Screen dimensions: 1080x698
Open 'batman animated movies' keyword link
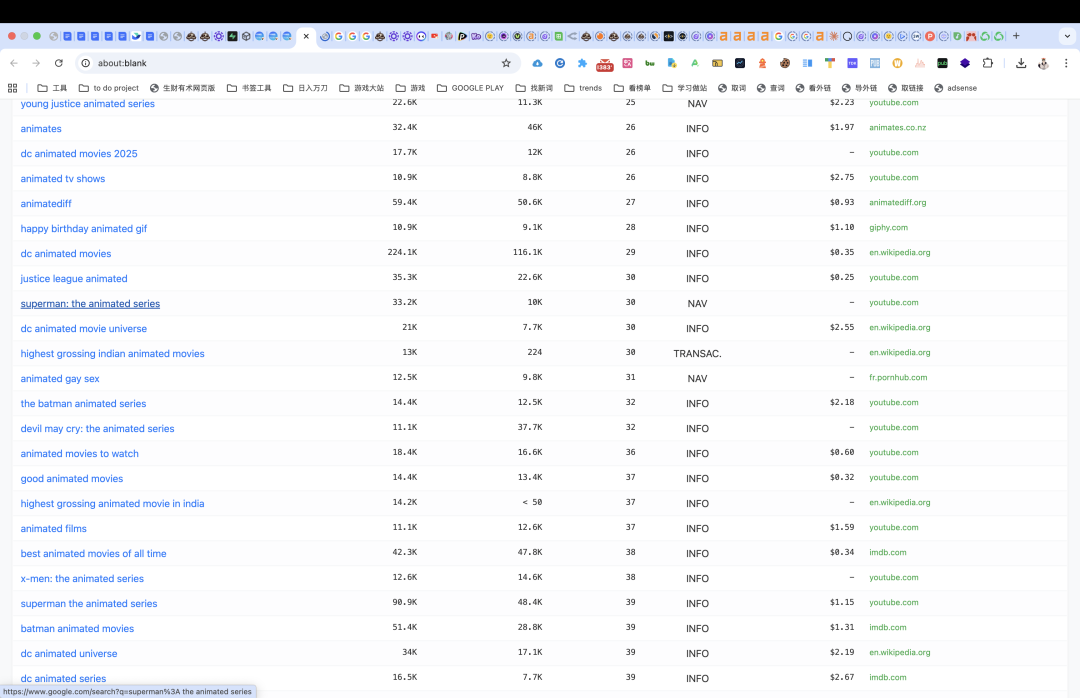(x=77, y=628)
